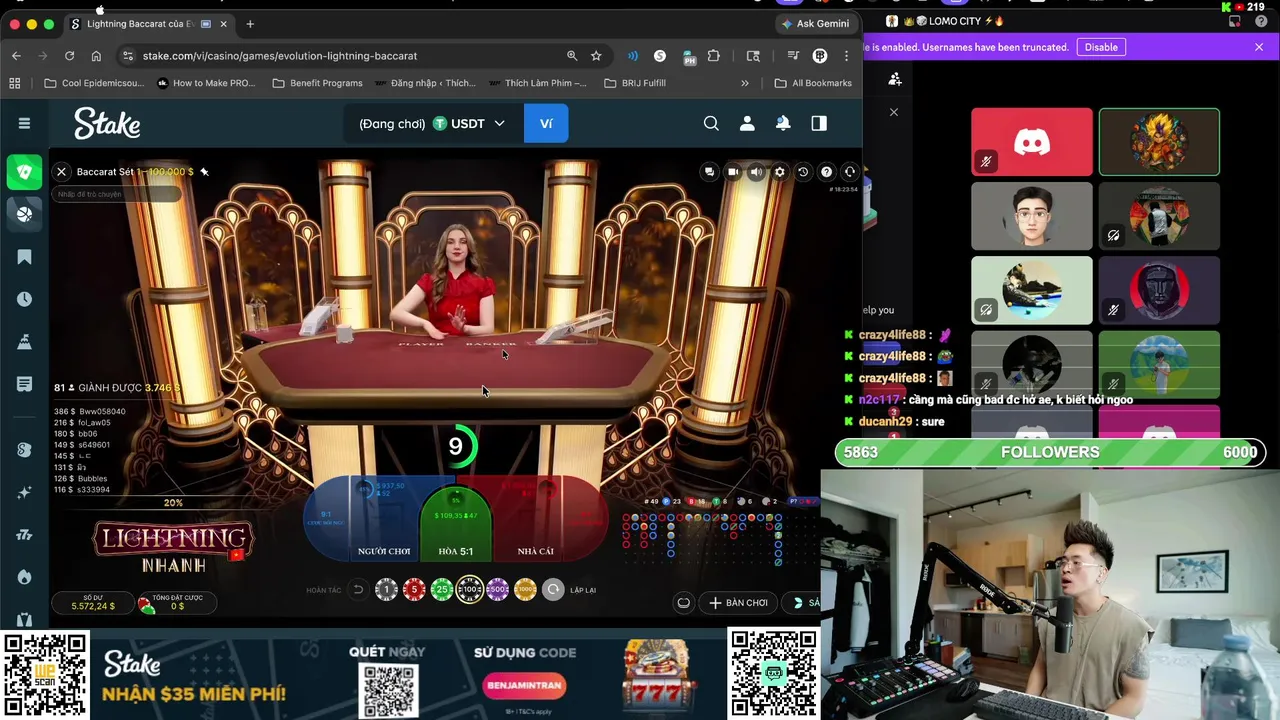Image resolution: width=1280 pixels, height=720 pixels.
Task: Select the 1 chip
Action: pos(386,590)
